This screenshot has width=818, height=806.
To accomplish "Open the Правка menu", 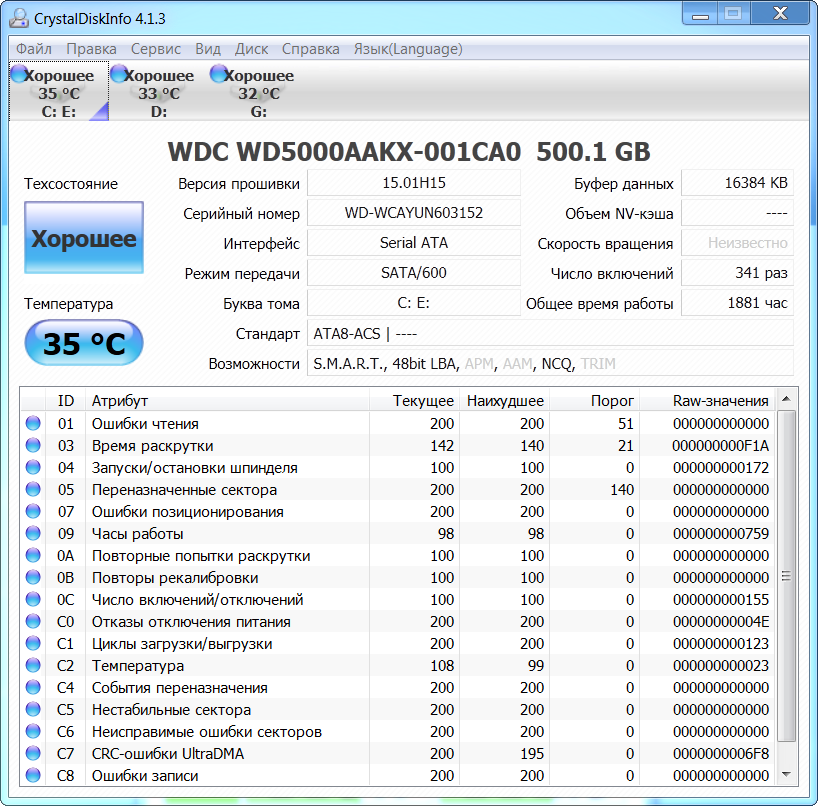I will point(91,49).
